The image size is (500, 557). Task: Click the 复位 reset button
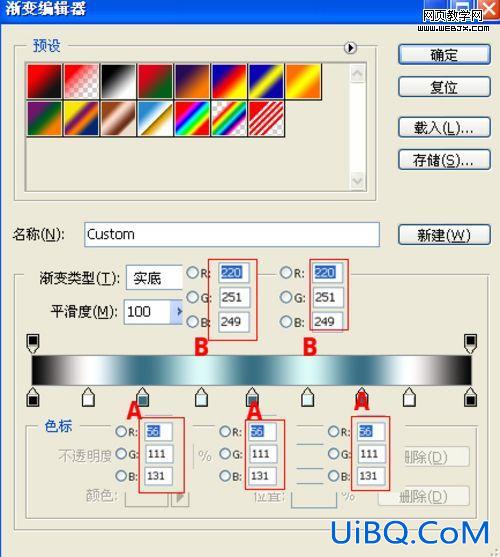point(444,87)
